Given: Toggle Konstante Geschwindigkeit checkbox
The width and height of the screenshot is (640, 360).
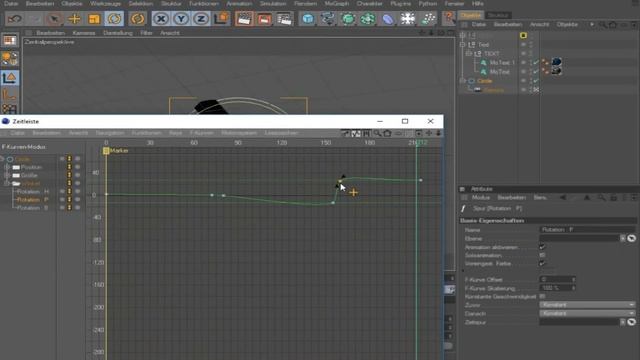Looking at the screenshot, I should coord(542,296).
